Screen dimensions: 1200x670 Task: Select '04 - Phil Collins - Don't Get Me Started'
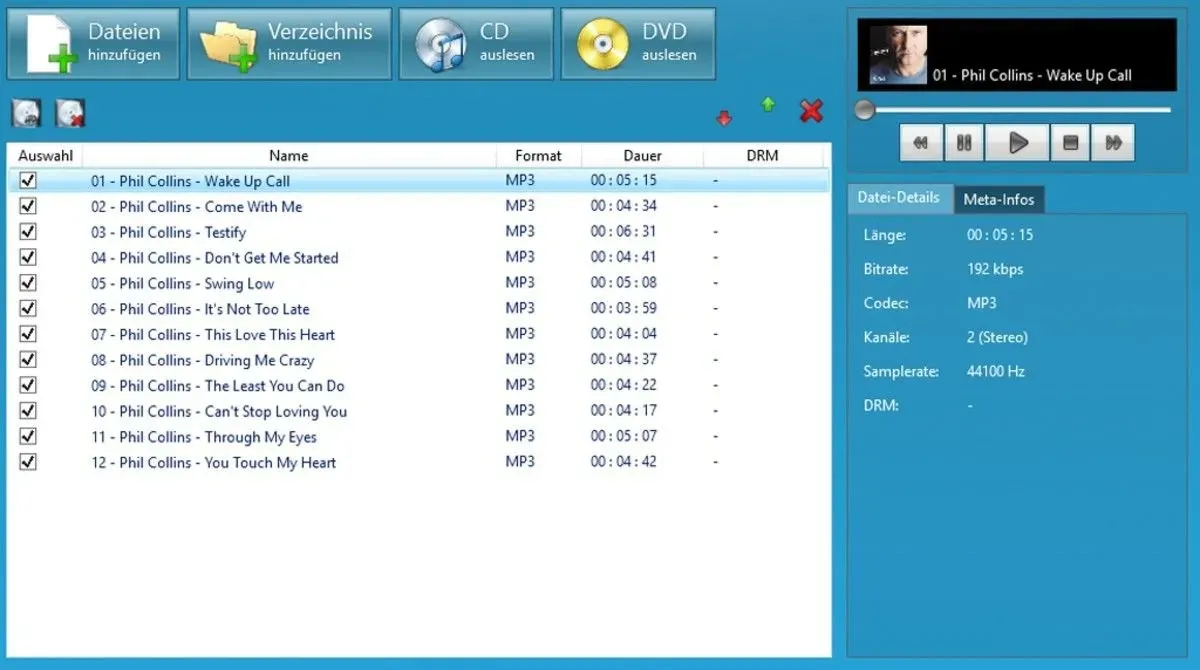[215, 258]
